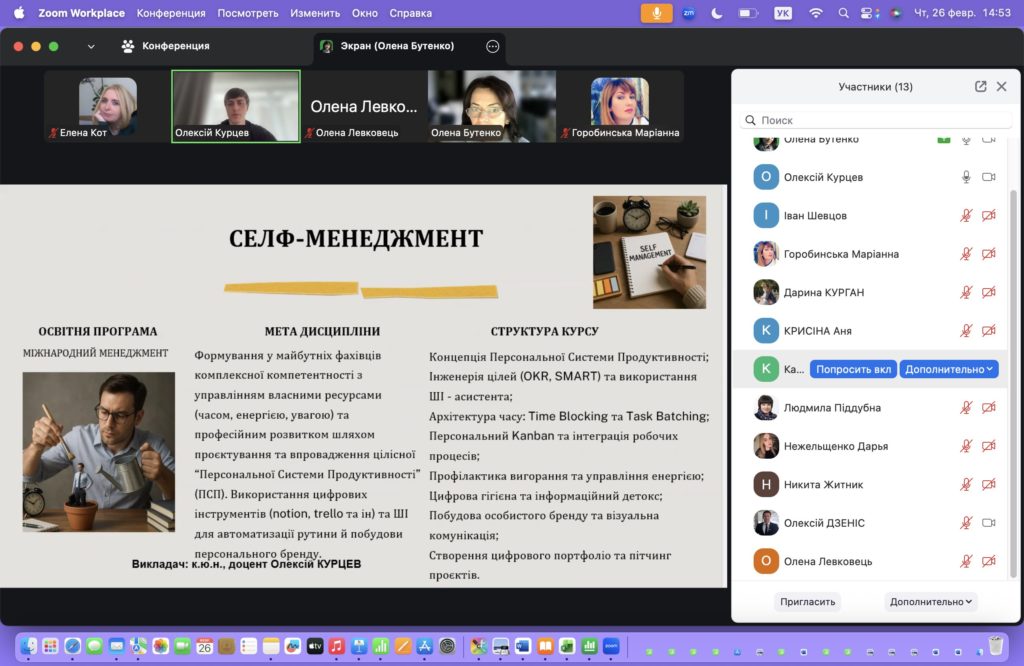Open the Дополнительно dropdown at the panel bottom
The width and height of the screenshot is (1024, 666).
[930, 602]
